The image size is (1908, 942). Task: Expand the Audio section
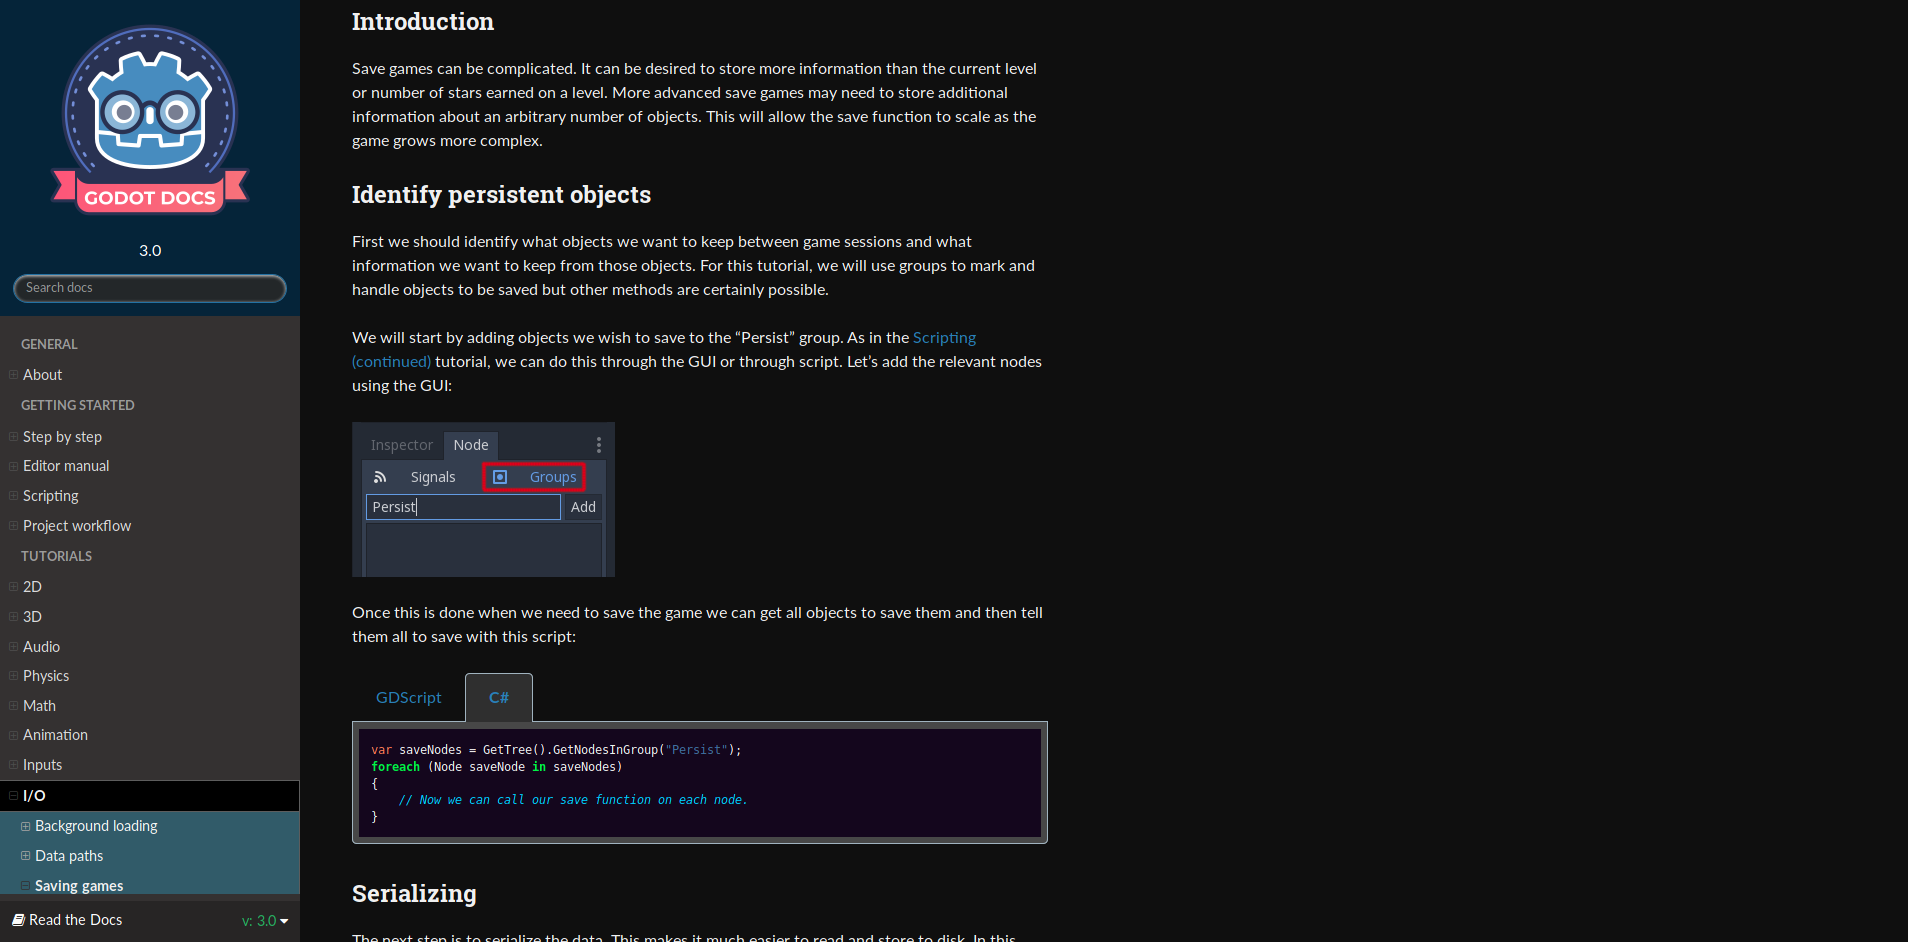click(12, 646)
